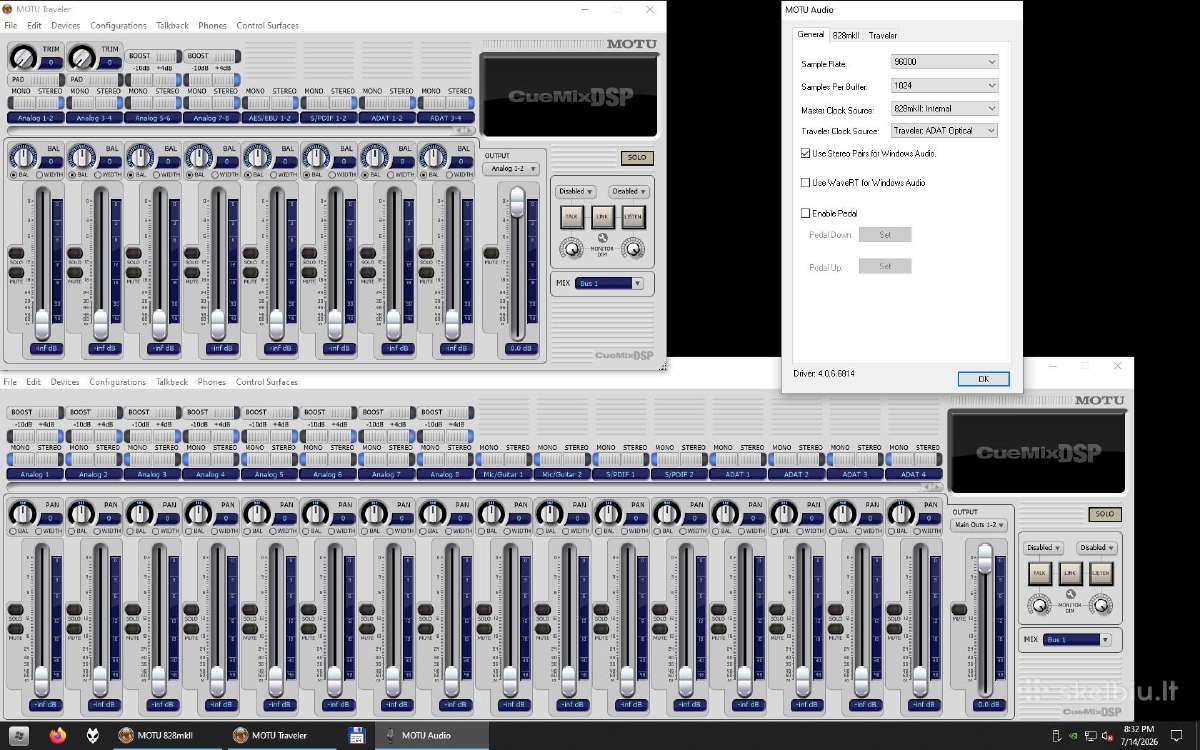
Task: Open the Talkback menu in the 828mkII window
Action: click(172, 382)
